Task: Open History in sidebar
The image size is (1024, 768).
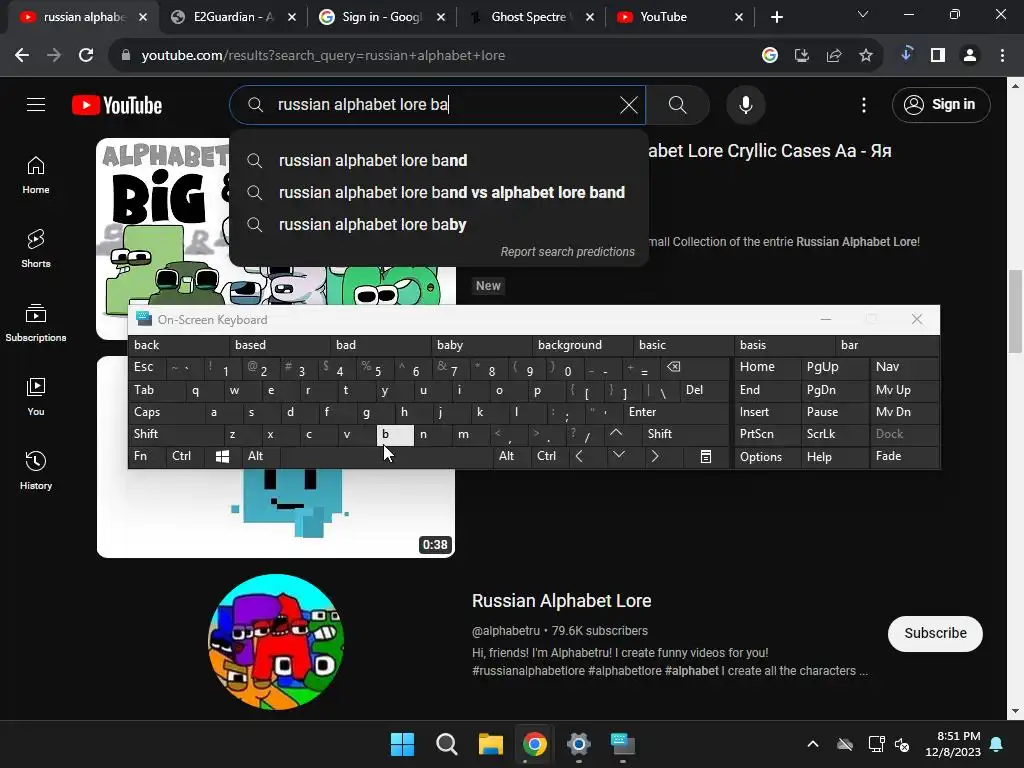Action: [36, 470]
